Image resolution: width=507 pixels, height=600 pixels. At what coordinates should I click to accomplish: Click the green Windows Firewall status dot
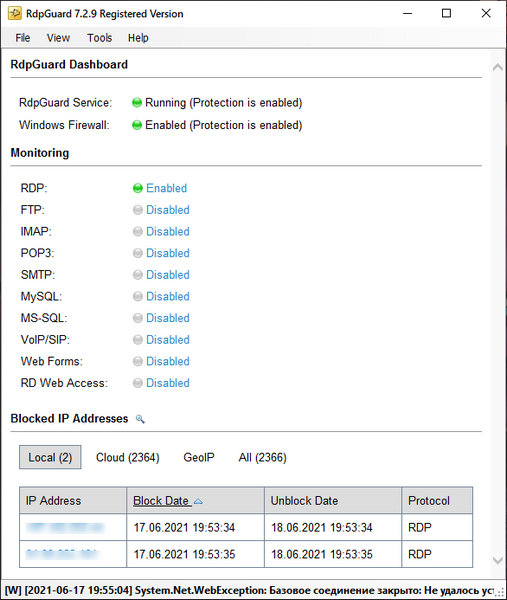point(137,125)
